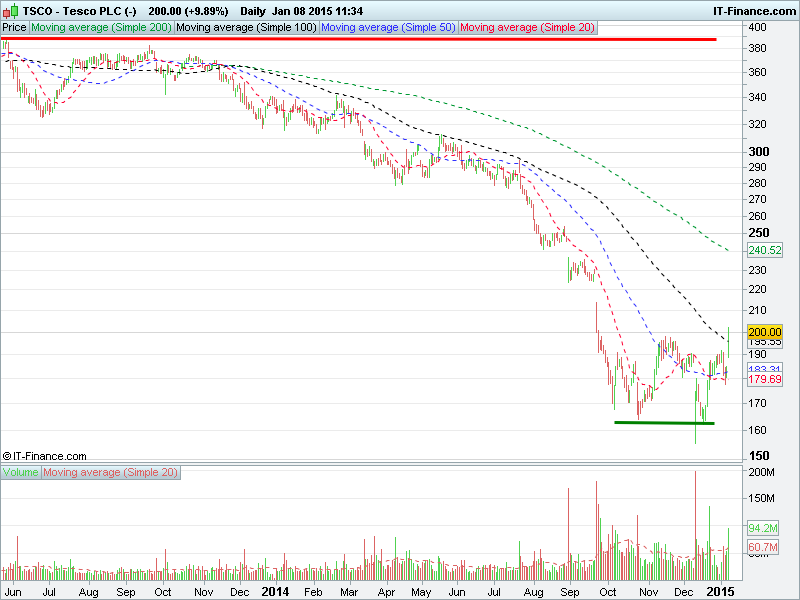This screenshot has height=600, width=800.
Task: Select Moving average (Simple 100) legend label
Action: (x=246, y=28)
